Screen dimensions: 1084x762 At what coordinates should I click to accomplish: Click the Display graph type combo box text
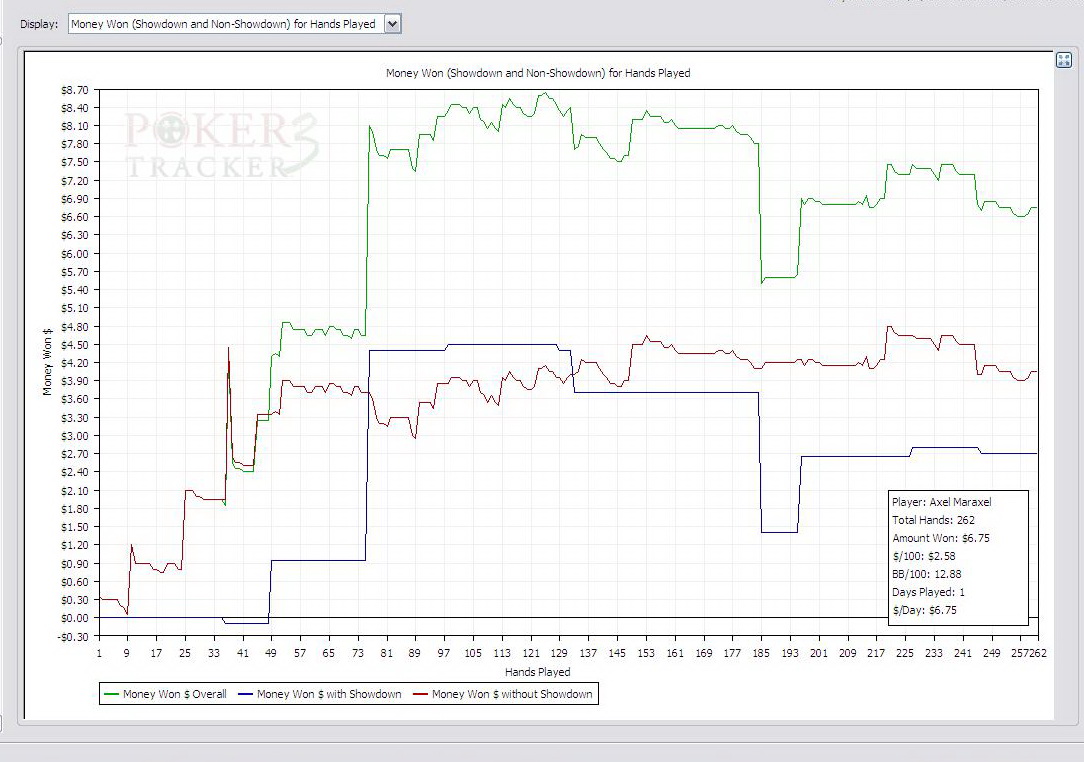(x=225, y=24)
